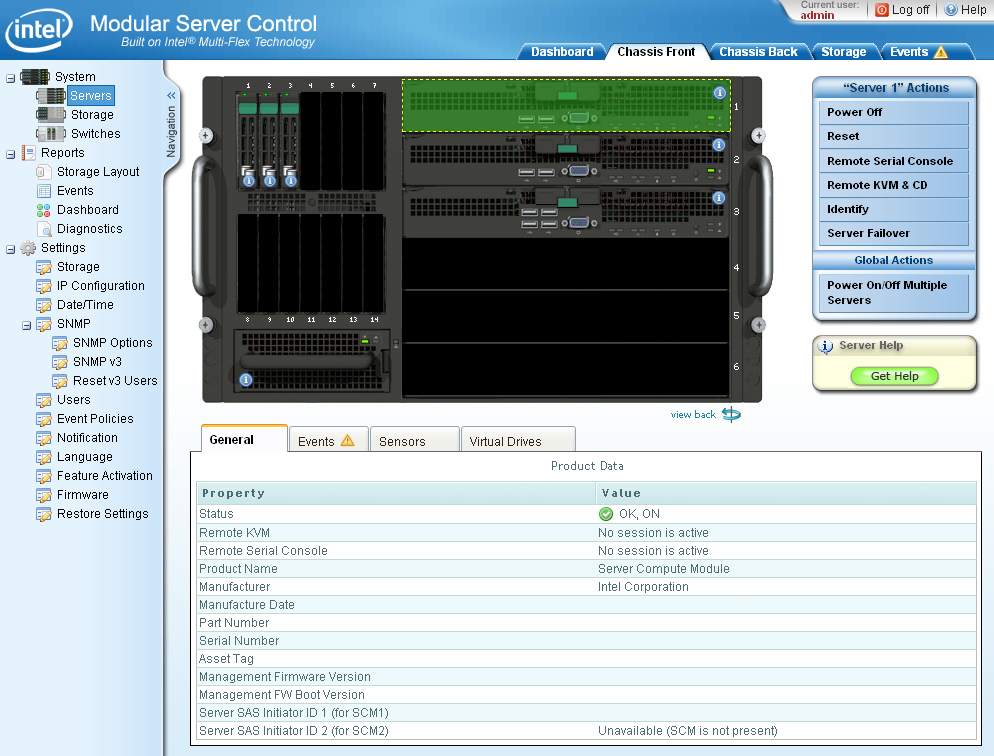994x756 pixels.
Task: Open the Sensors tab for Server 1
Action: click(414, 441)
